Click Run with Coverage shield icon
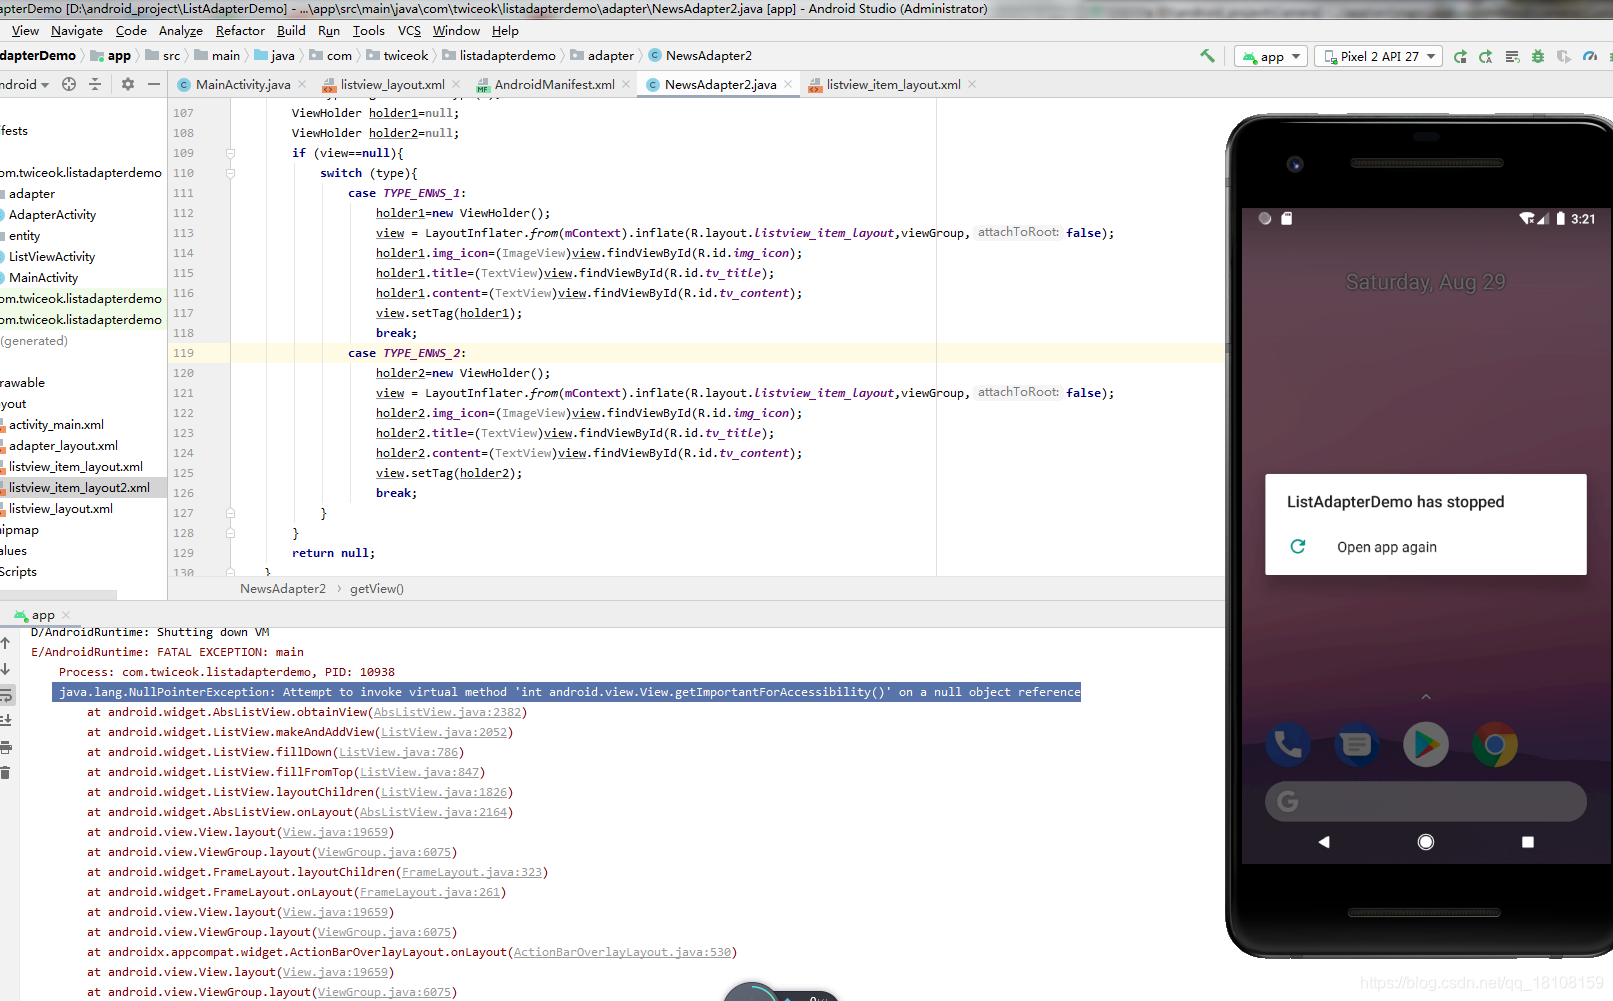 pos(1564,56)
